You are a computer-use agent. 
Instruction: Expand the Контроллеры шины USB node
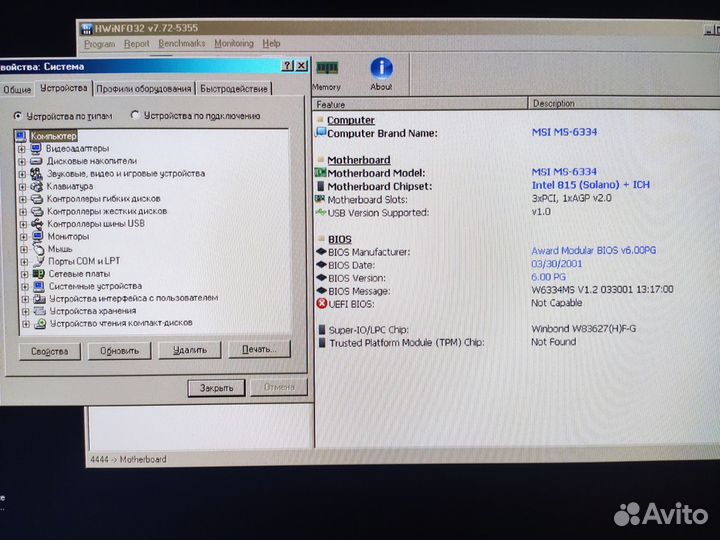(x=23, y=225)
